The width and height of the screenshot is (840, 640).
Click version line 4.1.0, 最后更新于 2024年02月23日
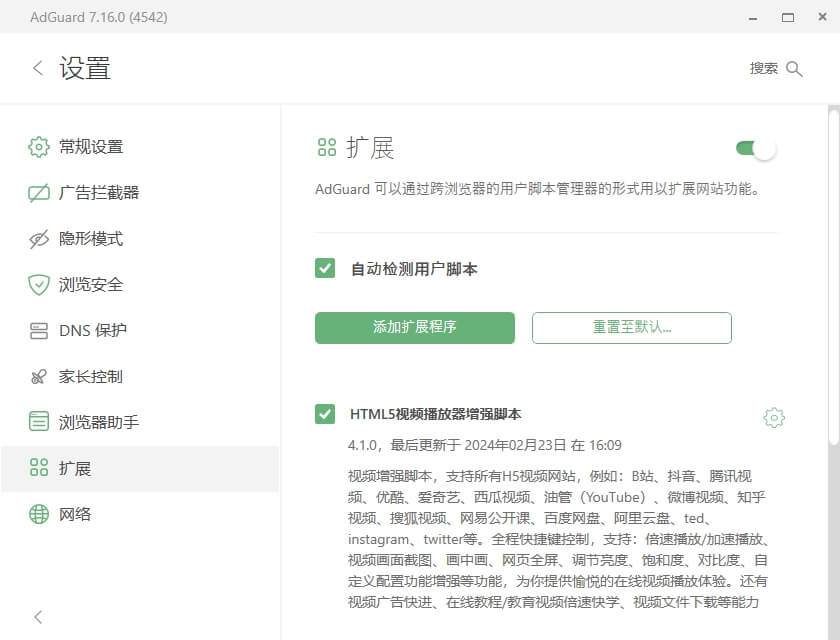click(485, 445)
